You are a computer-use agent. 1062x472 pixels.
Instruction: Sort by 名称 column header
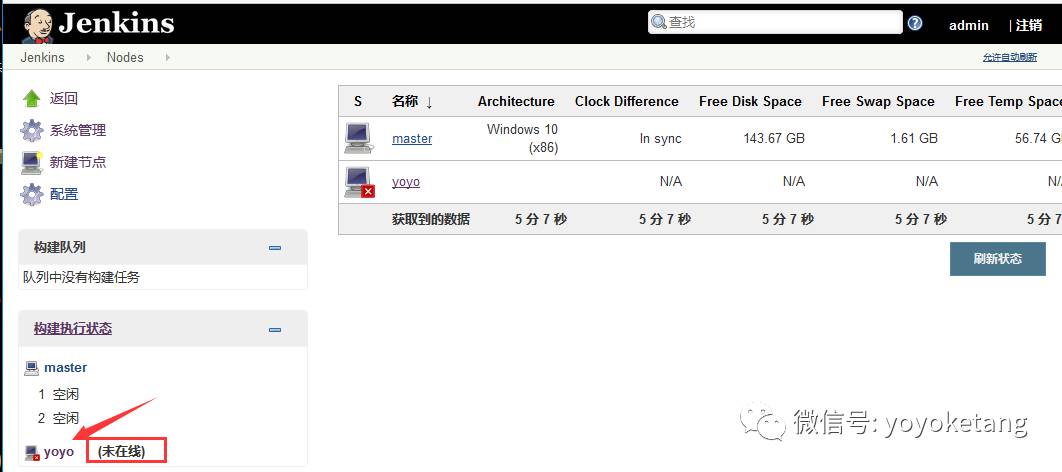point(412,102)
